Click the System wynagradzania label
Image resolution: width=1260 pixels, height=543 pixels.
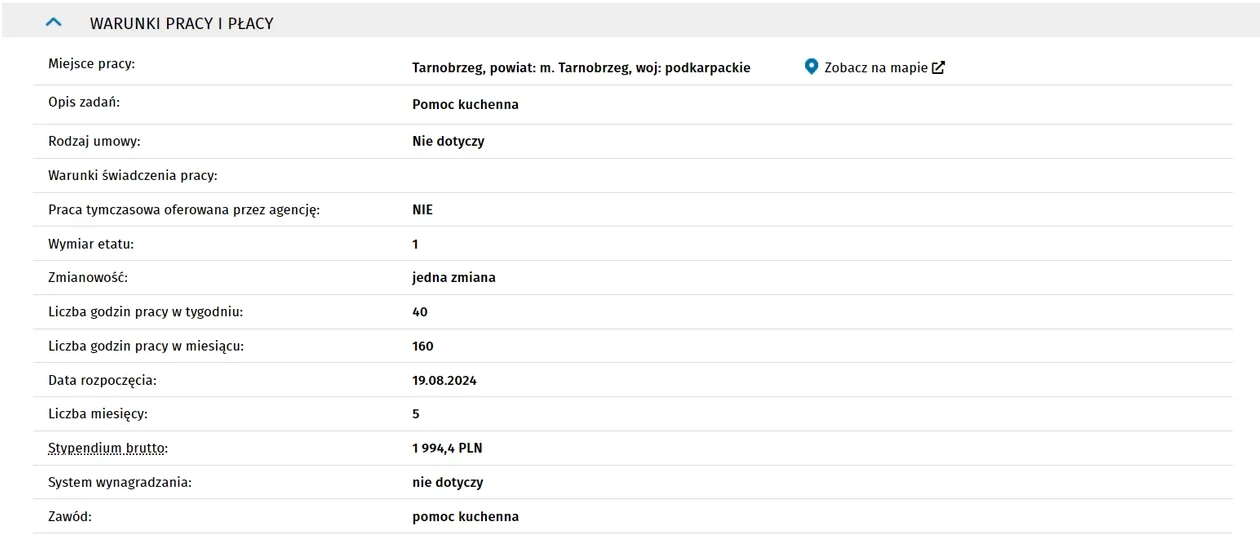coord(119,482)
